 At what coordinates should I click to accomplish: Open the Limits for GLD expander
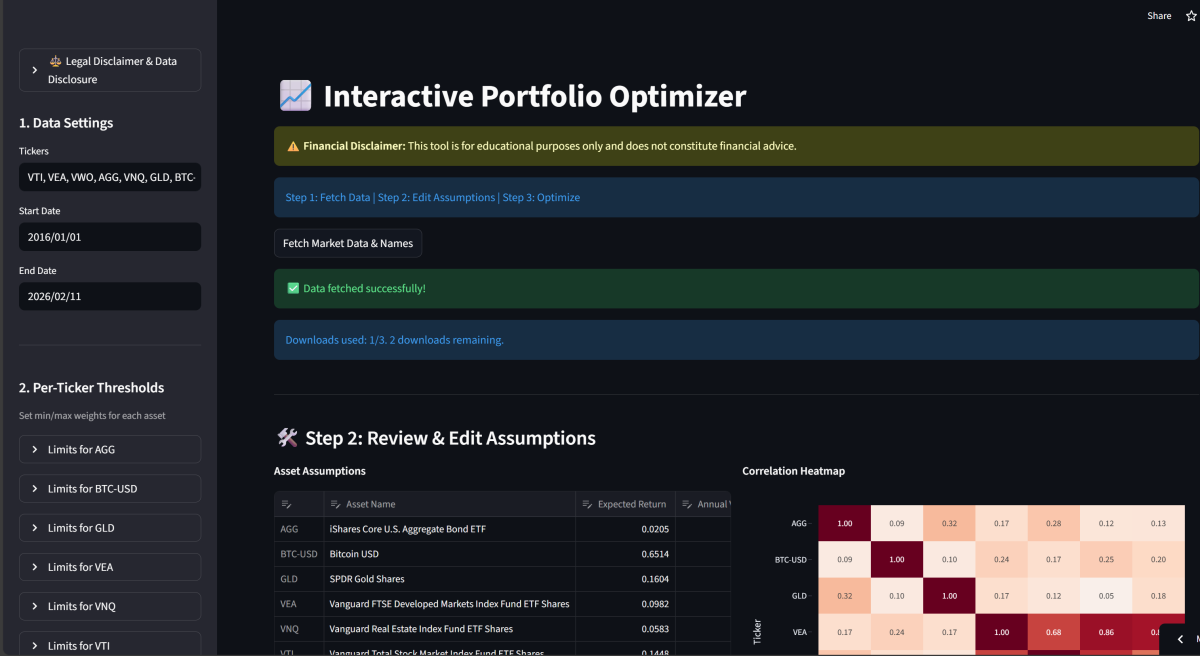(x=110, y=528)
